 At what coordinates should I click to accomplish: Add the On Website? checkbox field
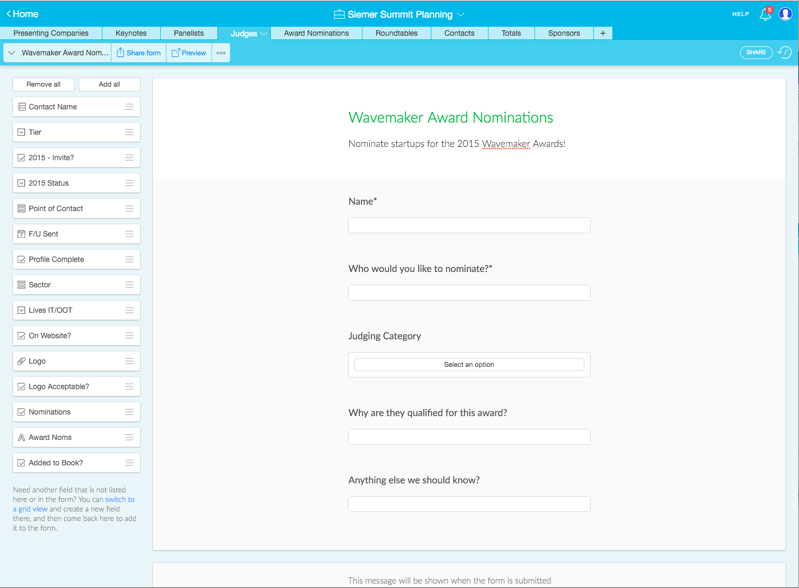(76, 336)
